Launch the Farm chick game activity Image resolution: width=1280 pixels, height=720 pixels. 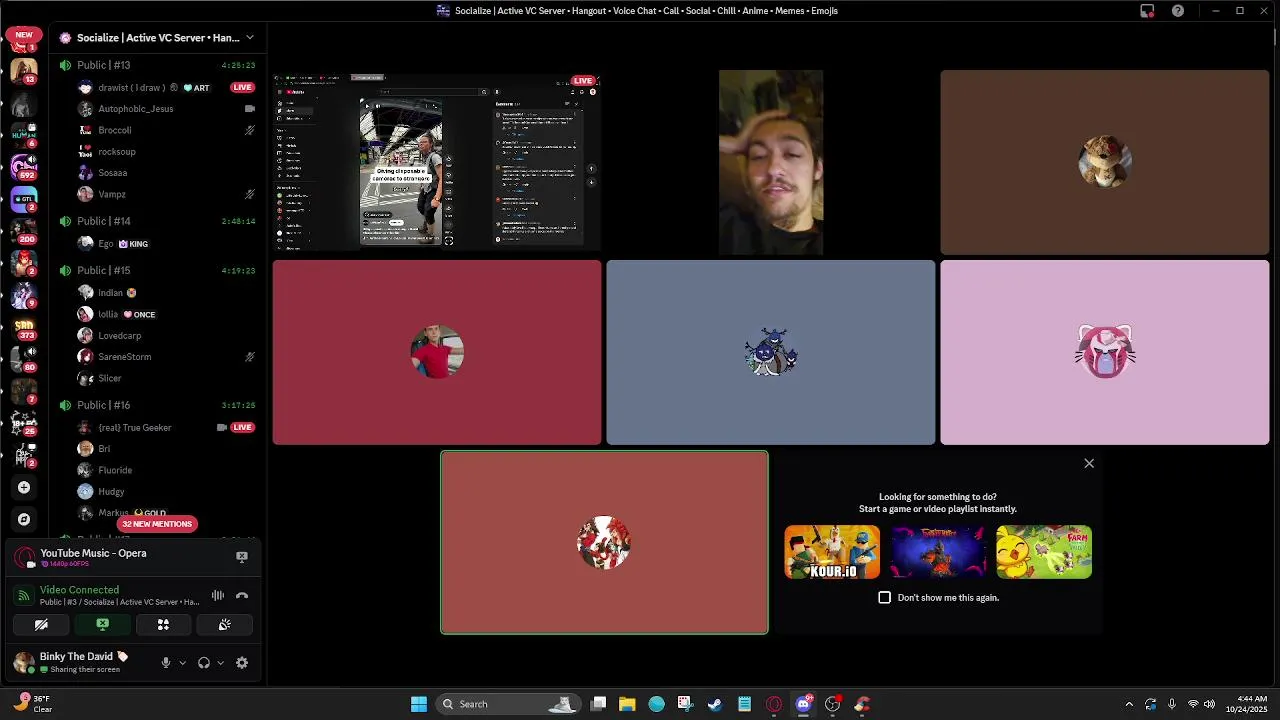(1044, 552)
